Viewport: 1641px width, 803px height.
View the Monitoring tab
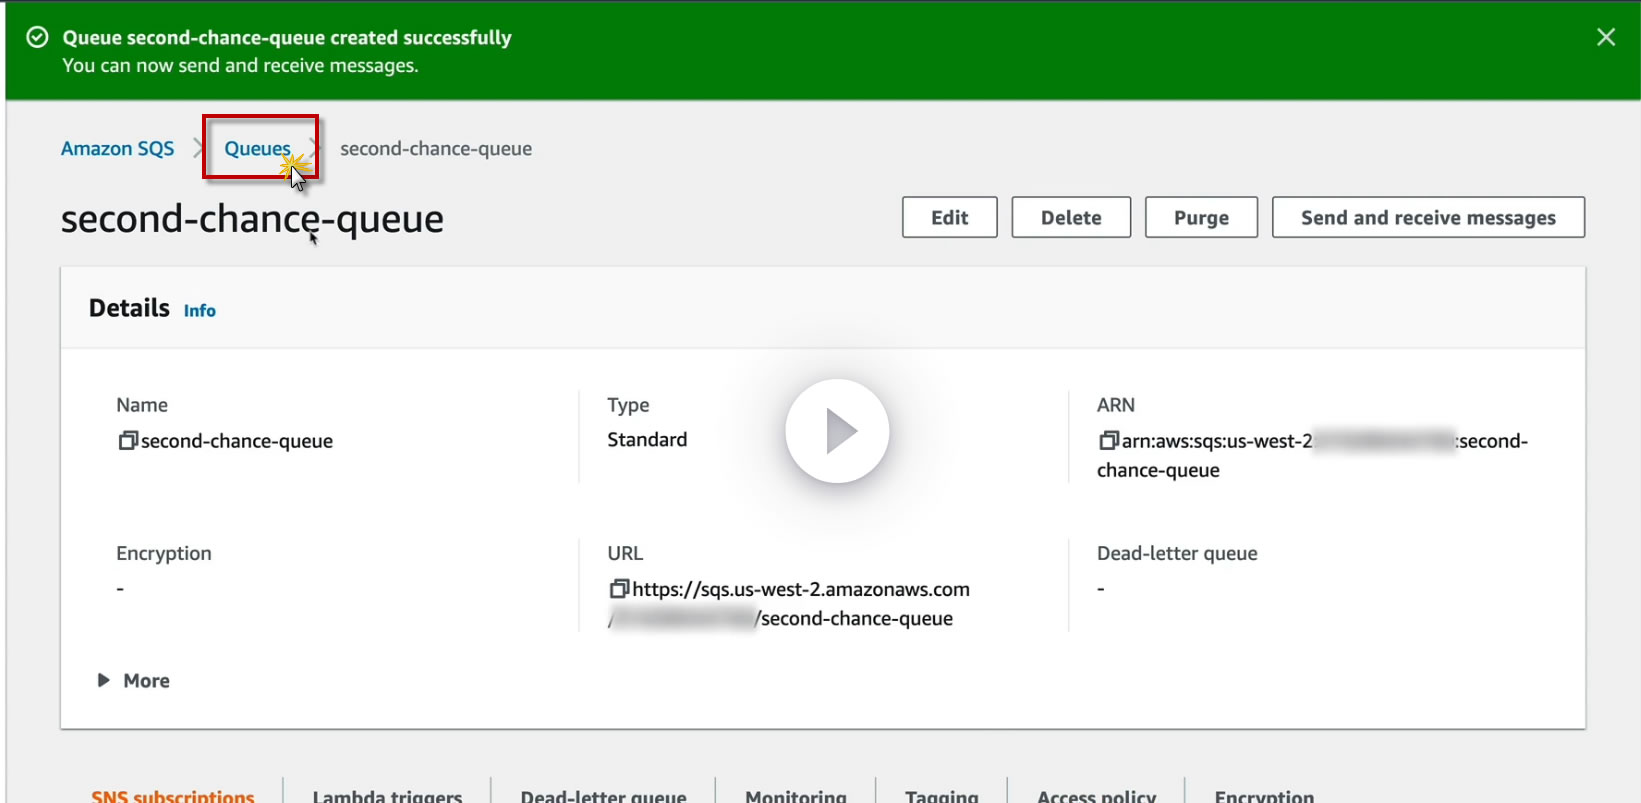(x=796, y=796)
